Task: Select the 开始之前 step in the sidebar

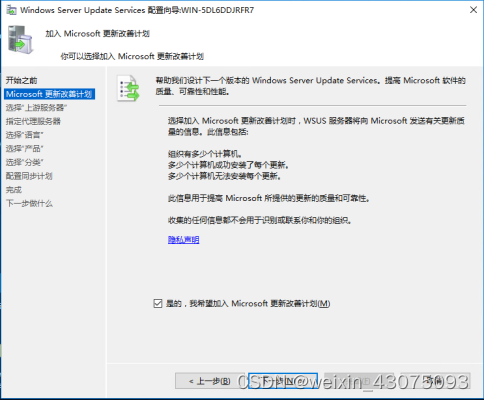Action: tap(21, 80)
